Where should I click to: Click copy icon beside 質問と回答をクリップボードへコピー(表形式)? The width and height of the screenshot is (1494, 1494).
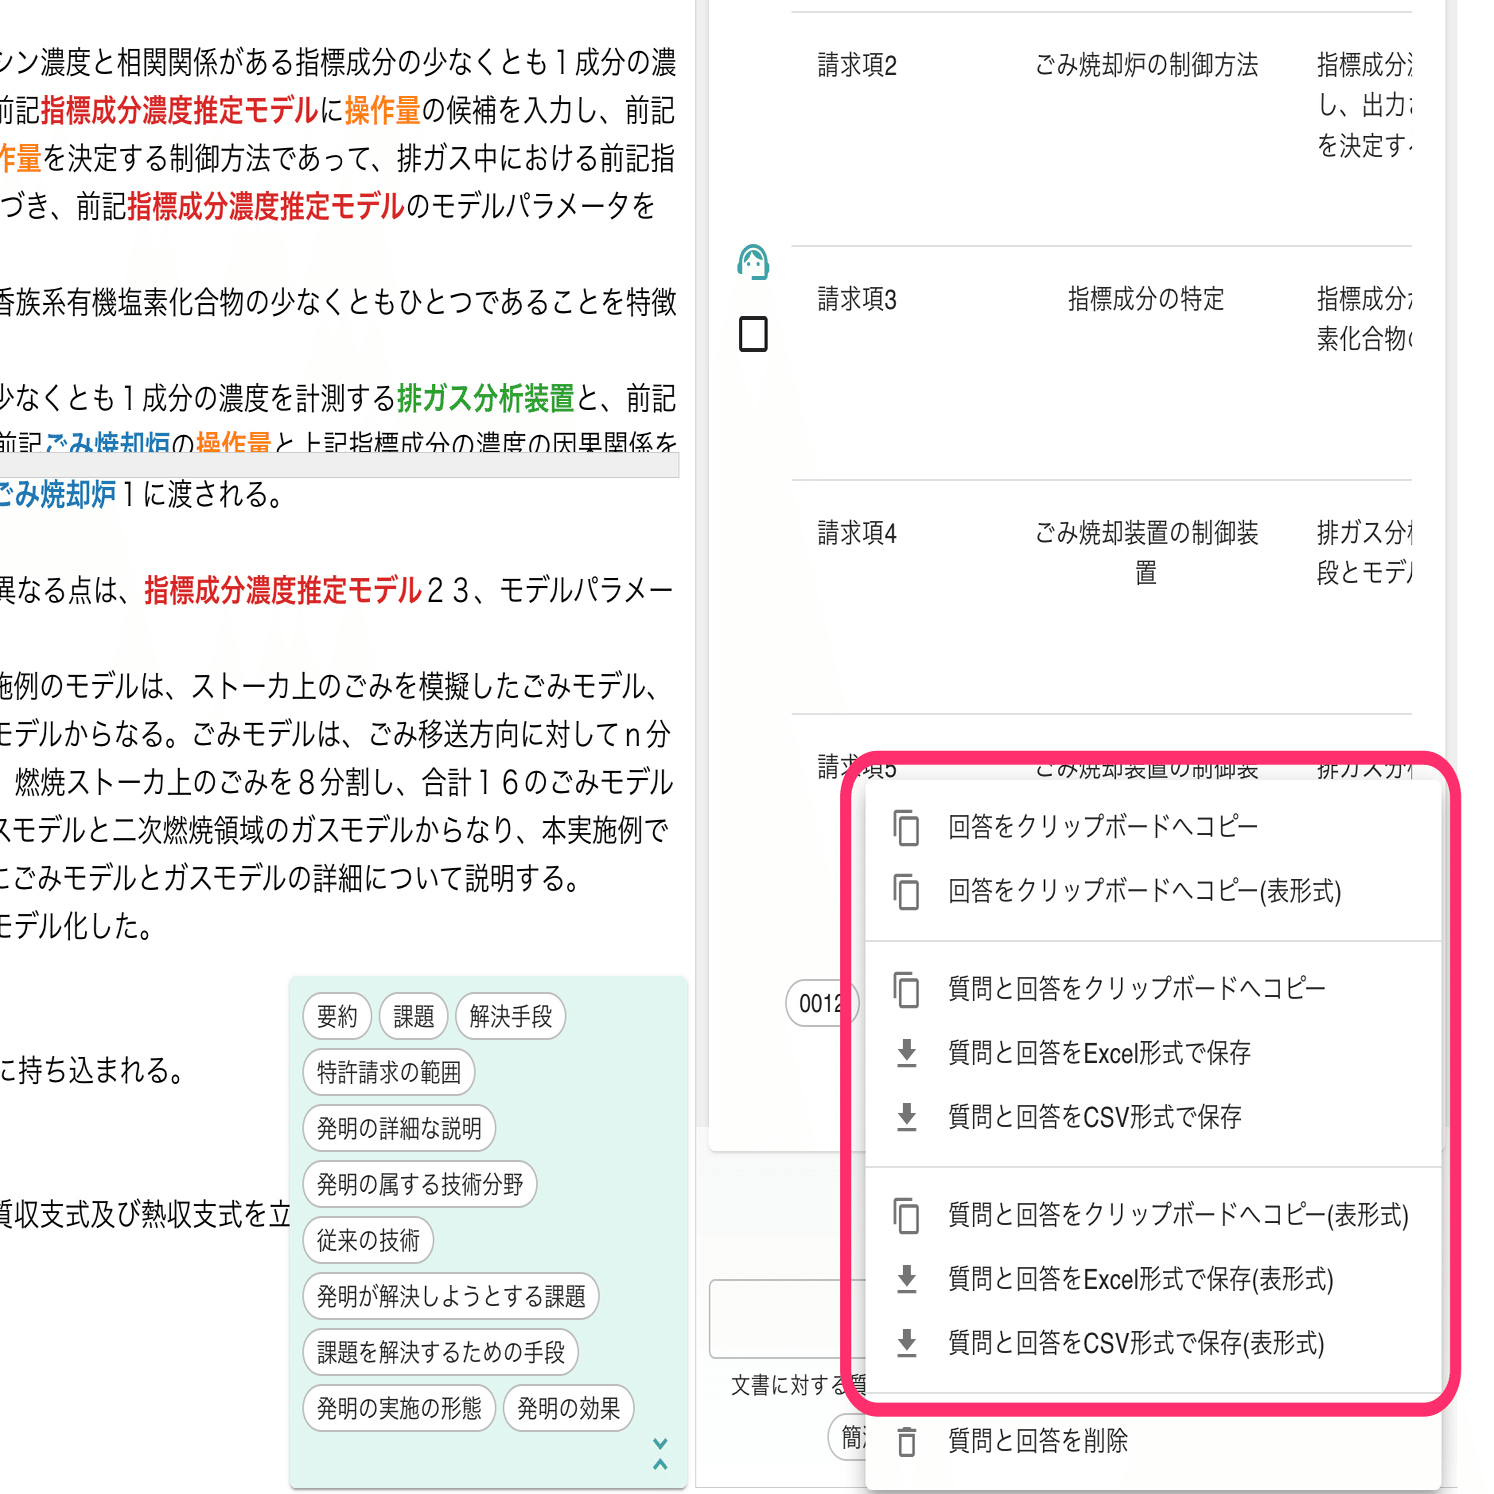[905, 1215]
